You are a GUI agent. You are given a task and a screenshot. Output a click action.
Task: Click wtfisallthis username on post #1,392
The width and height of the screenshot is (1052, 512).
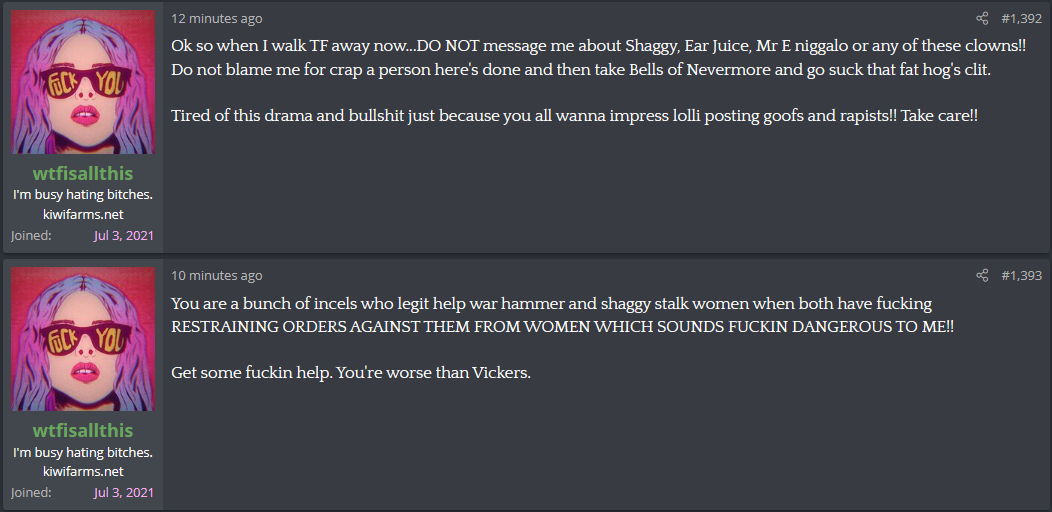tap(83, 174)
